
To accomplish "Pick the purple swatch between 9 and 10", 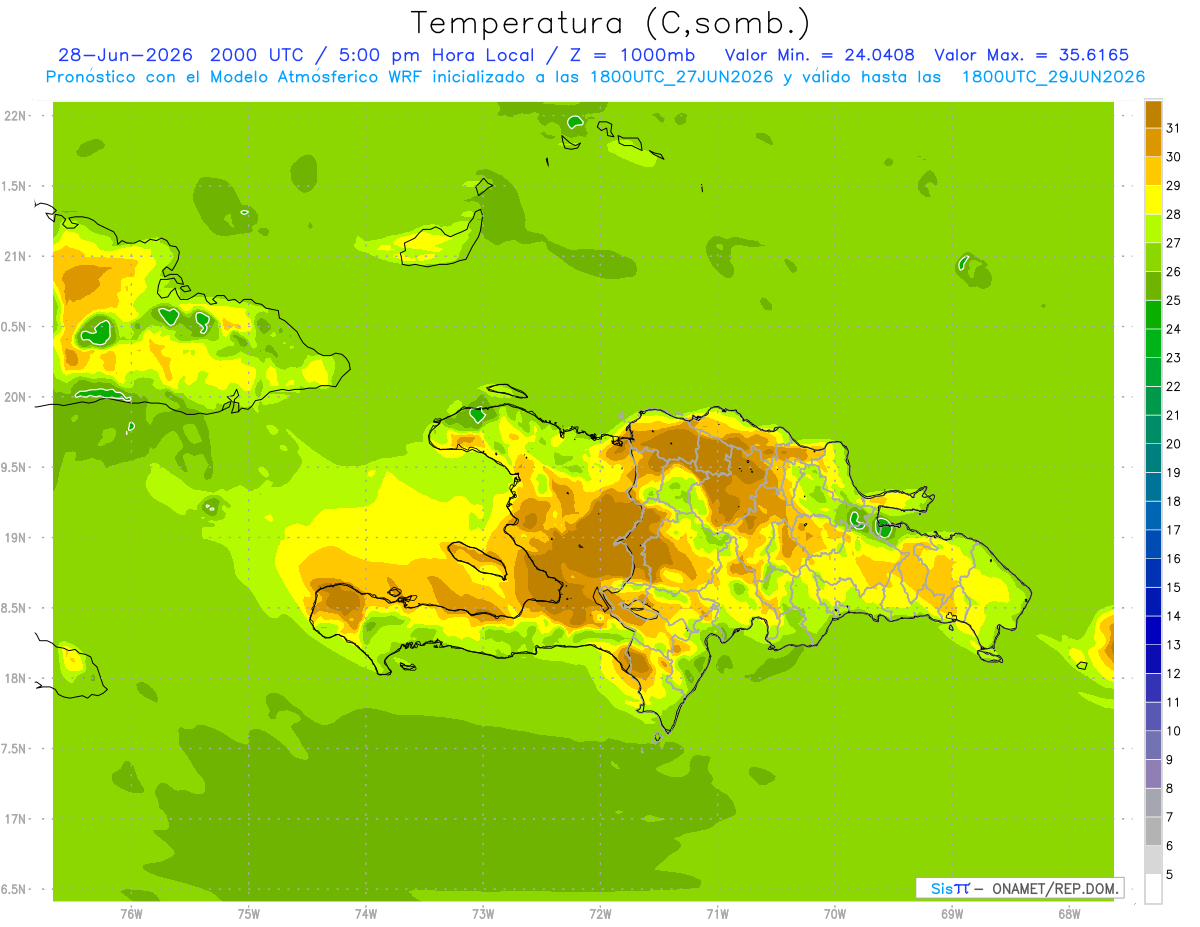I will [x=1153, y=745].
